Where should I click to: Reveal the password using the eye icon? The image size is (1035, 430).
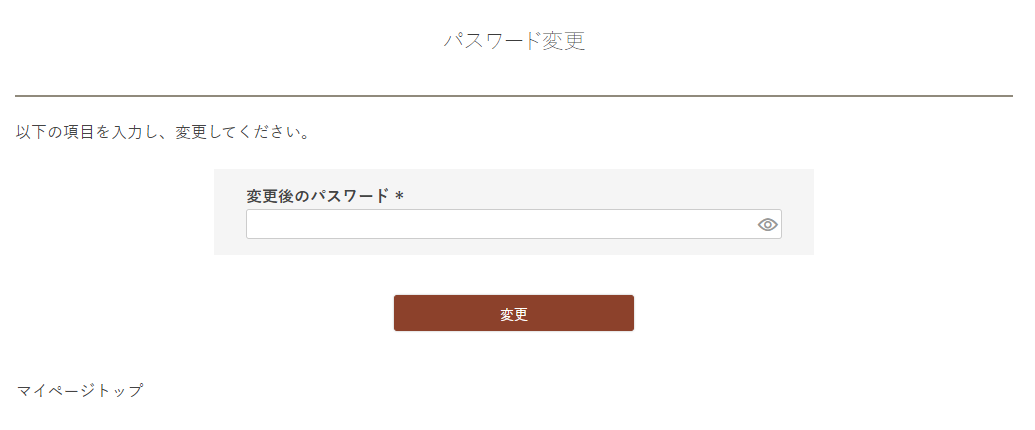767,225
